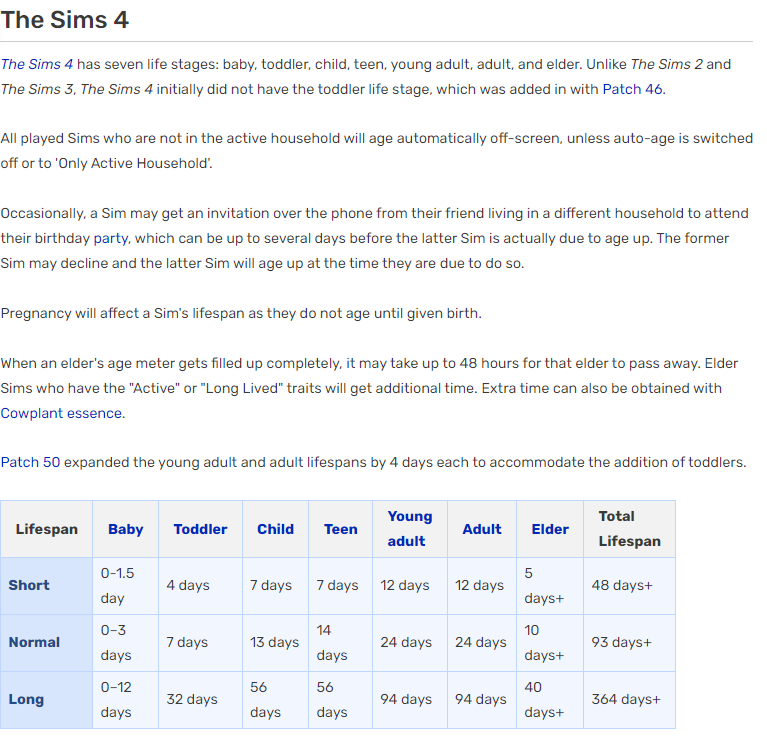This screenshot has height=736, width=767.
Task: Click the Lifespan column header cell
Action: point(46,529)
